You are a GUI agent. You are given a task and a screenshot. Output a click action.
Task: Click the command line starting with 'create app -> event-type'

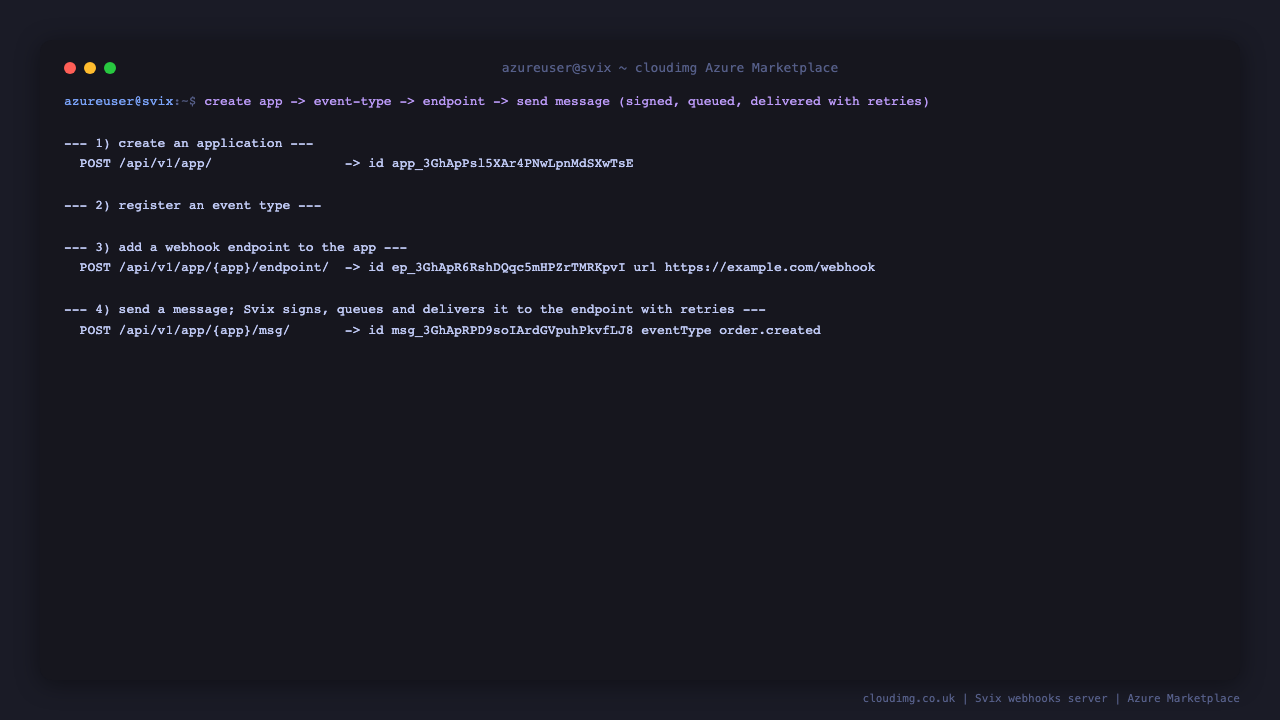pyautogui.click(x=567, y=101)
